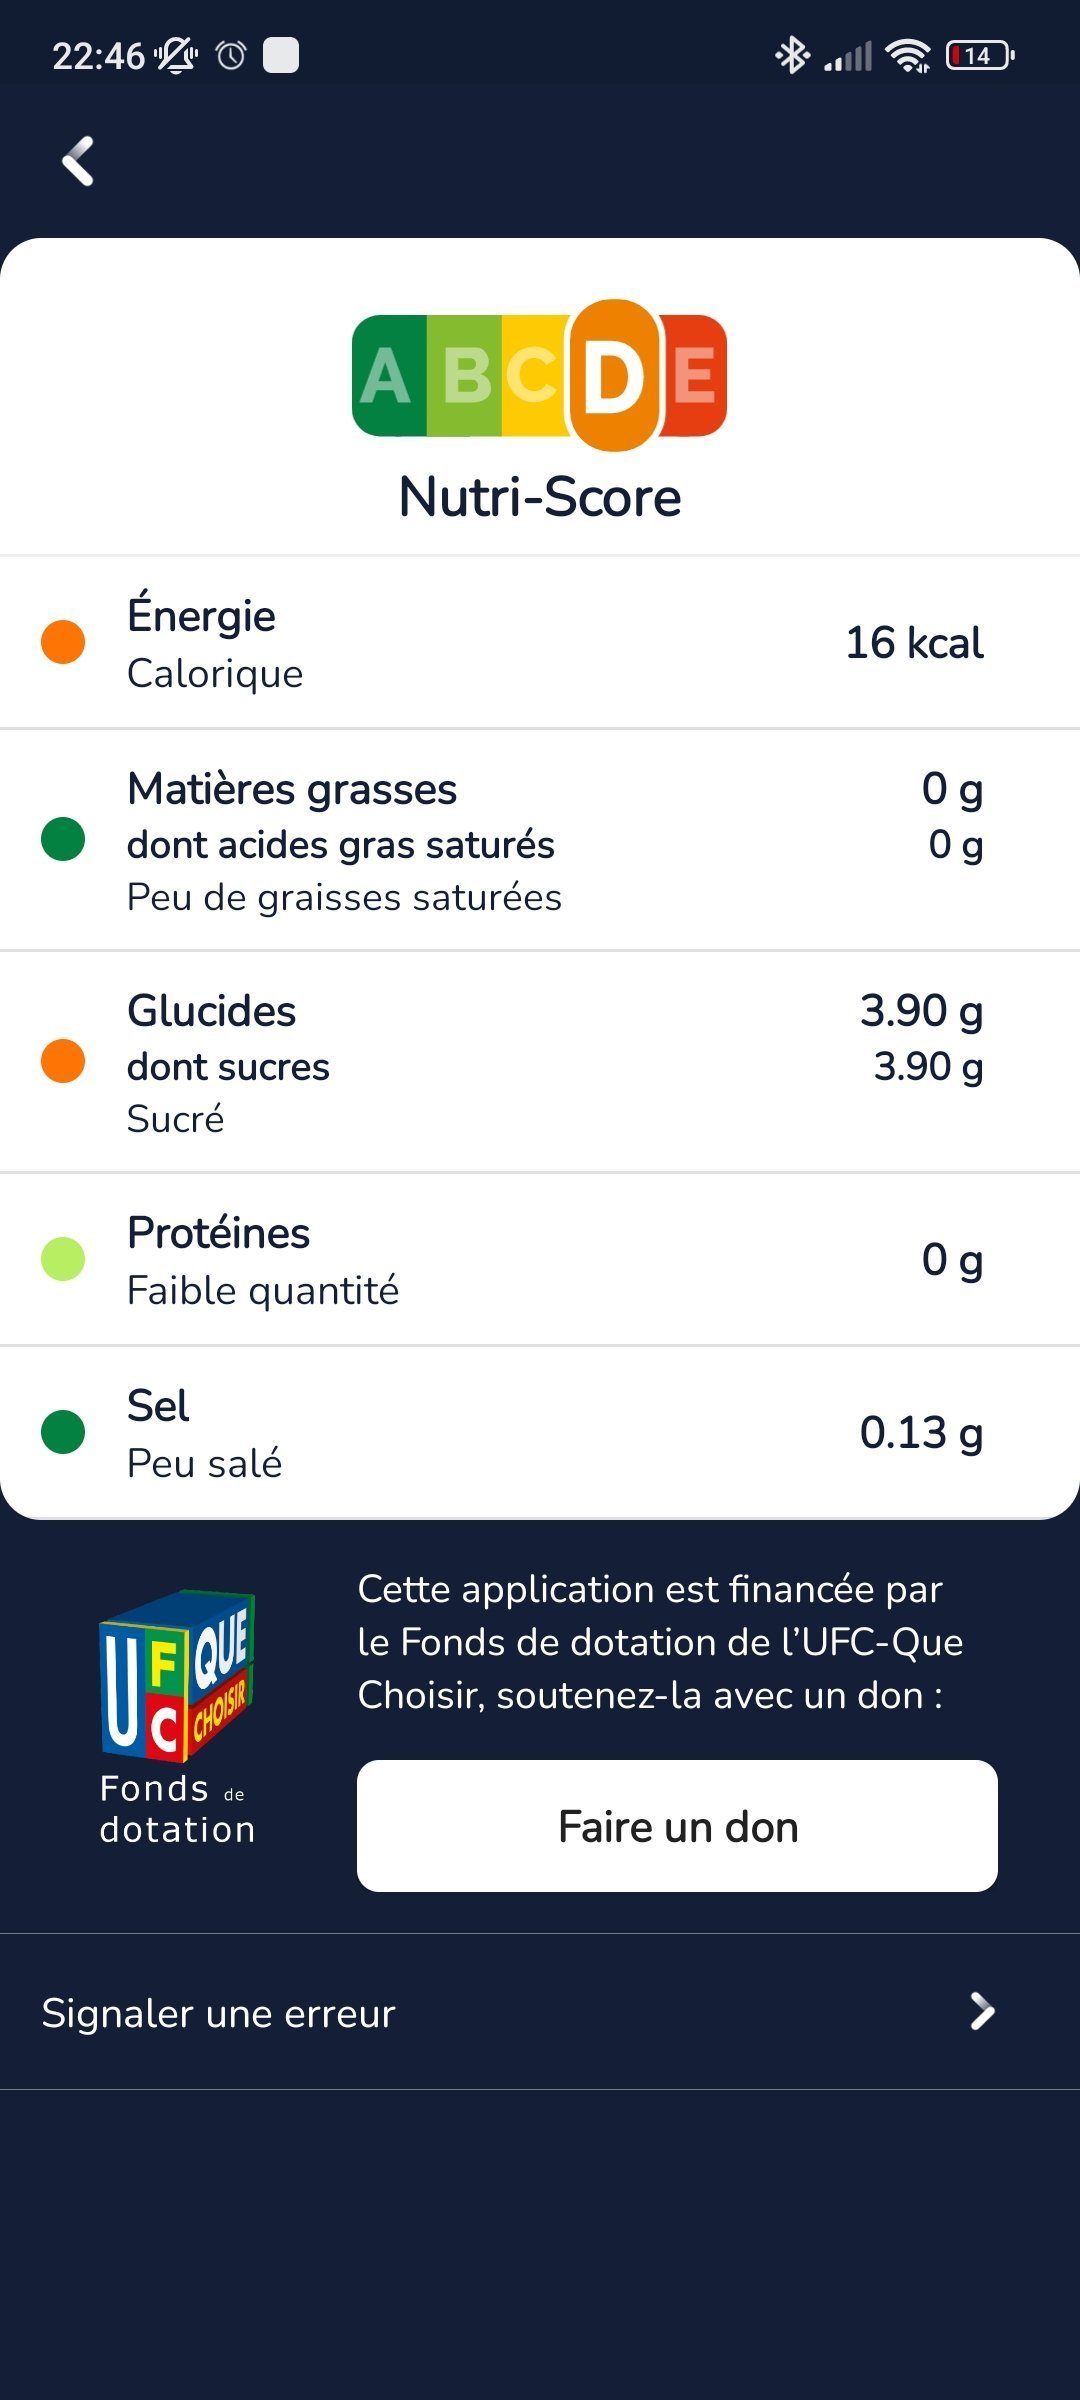Expand Signaler une erreur chevron
The image size is (1080, 2400).
[982, 2011]
